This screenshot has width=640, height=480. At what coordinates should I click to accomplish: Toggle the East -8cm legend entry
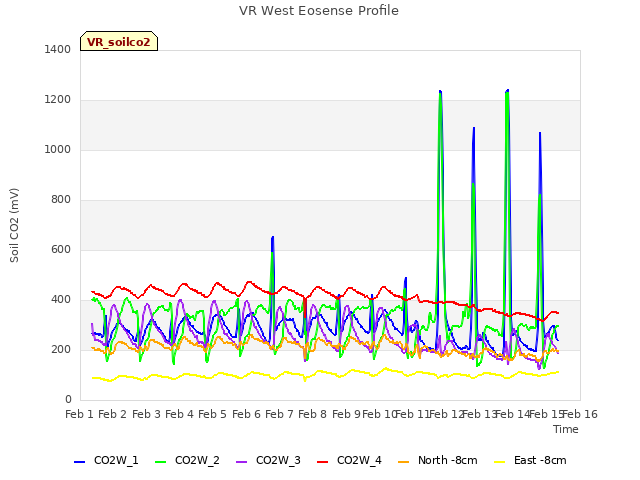pos(530,461)
